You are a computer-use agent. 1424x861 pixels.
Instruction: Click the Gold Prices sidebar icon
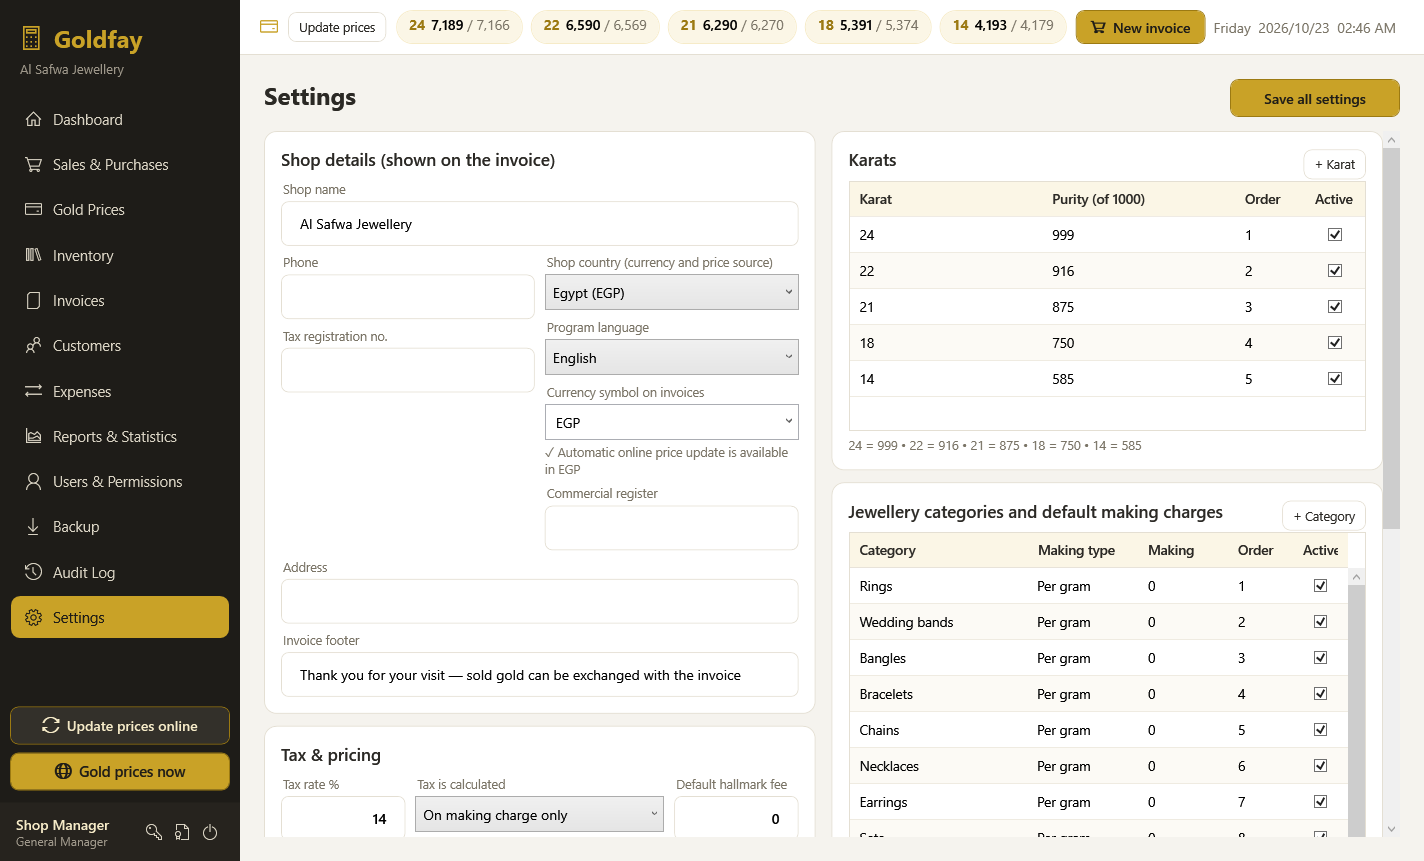(x=34, y=210)
